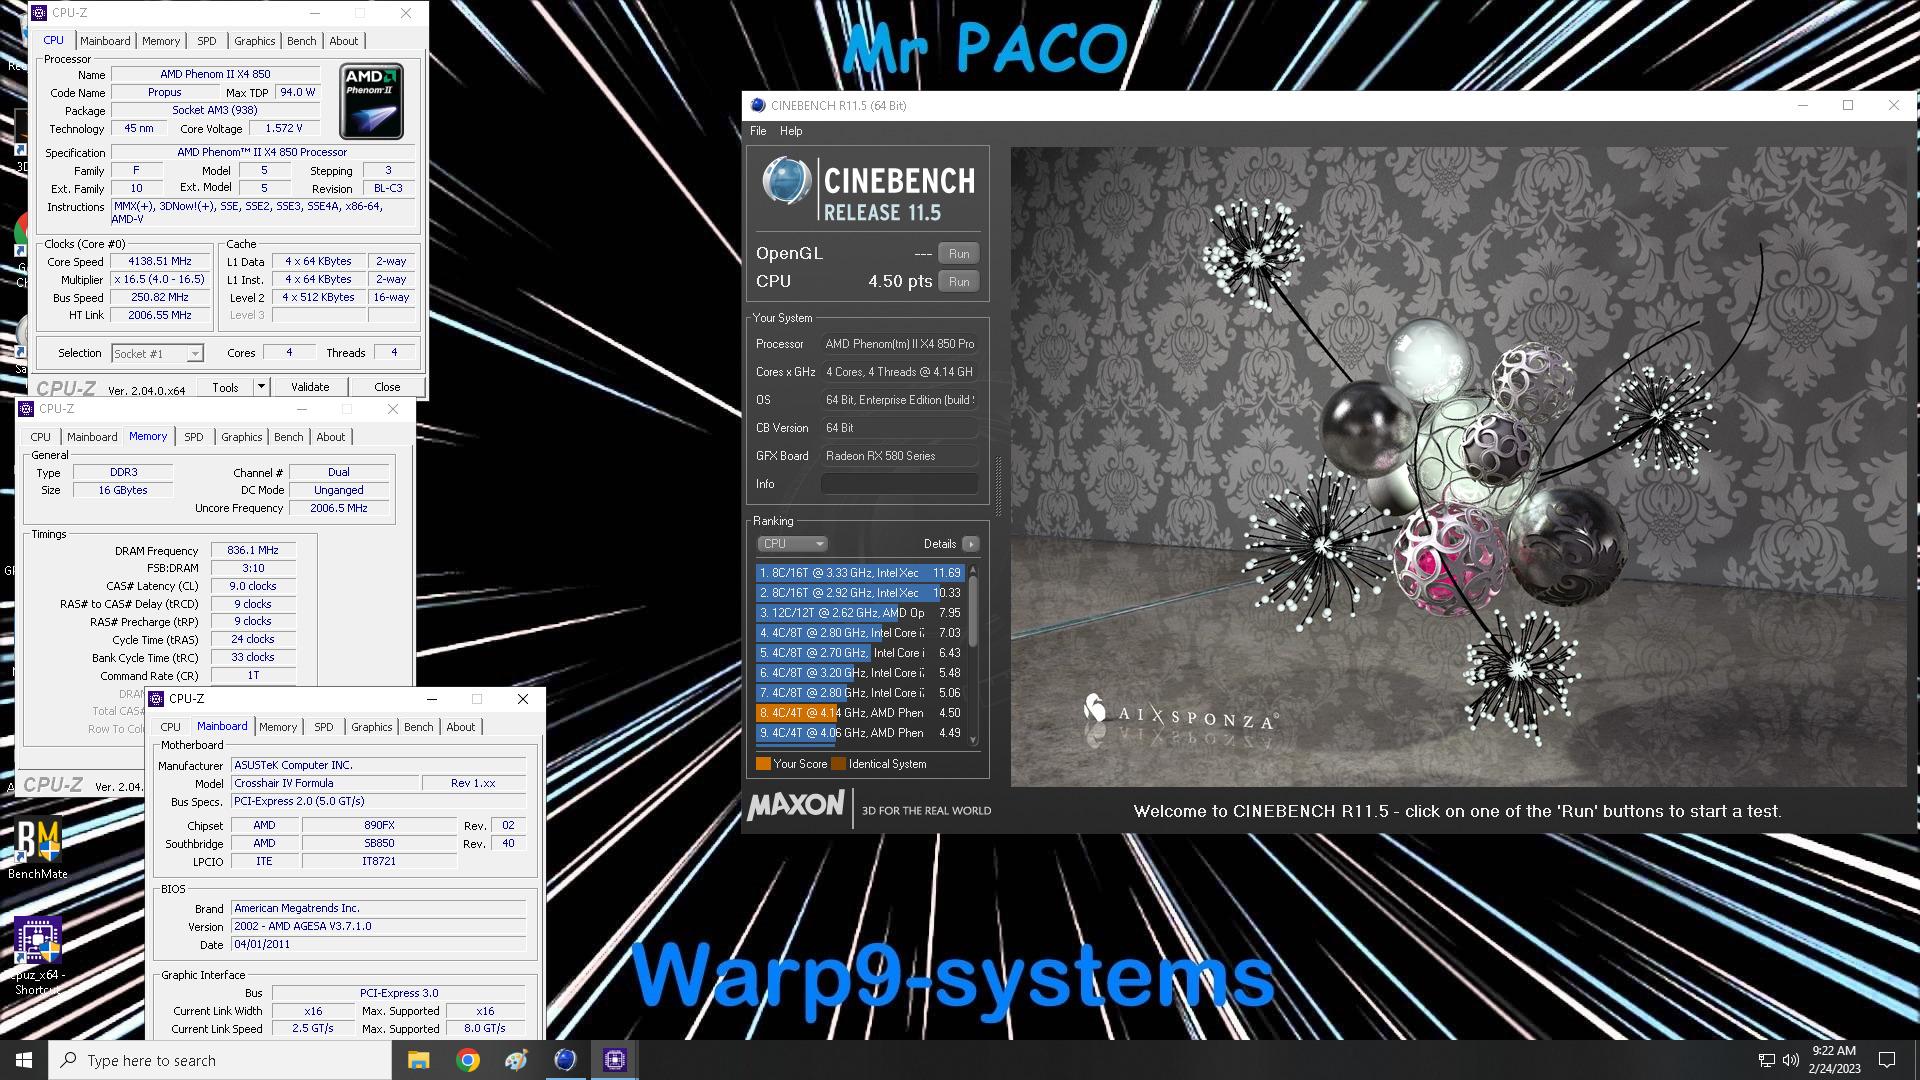Viewport: 1920px width, 1080px height.
Task: Open the paint palette app in the taskbar
Action: click(x=516, y=1060)
